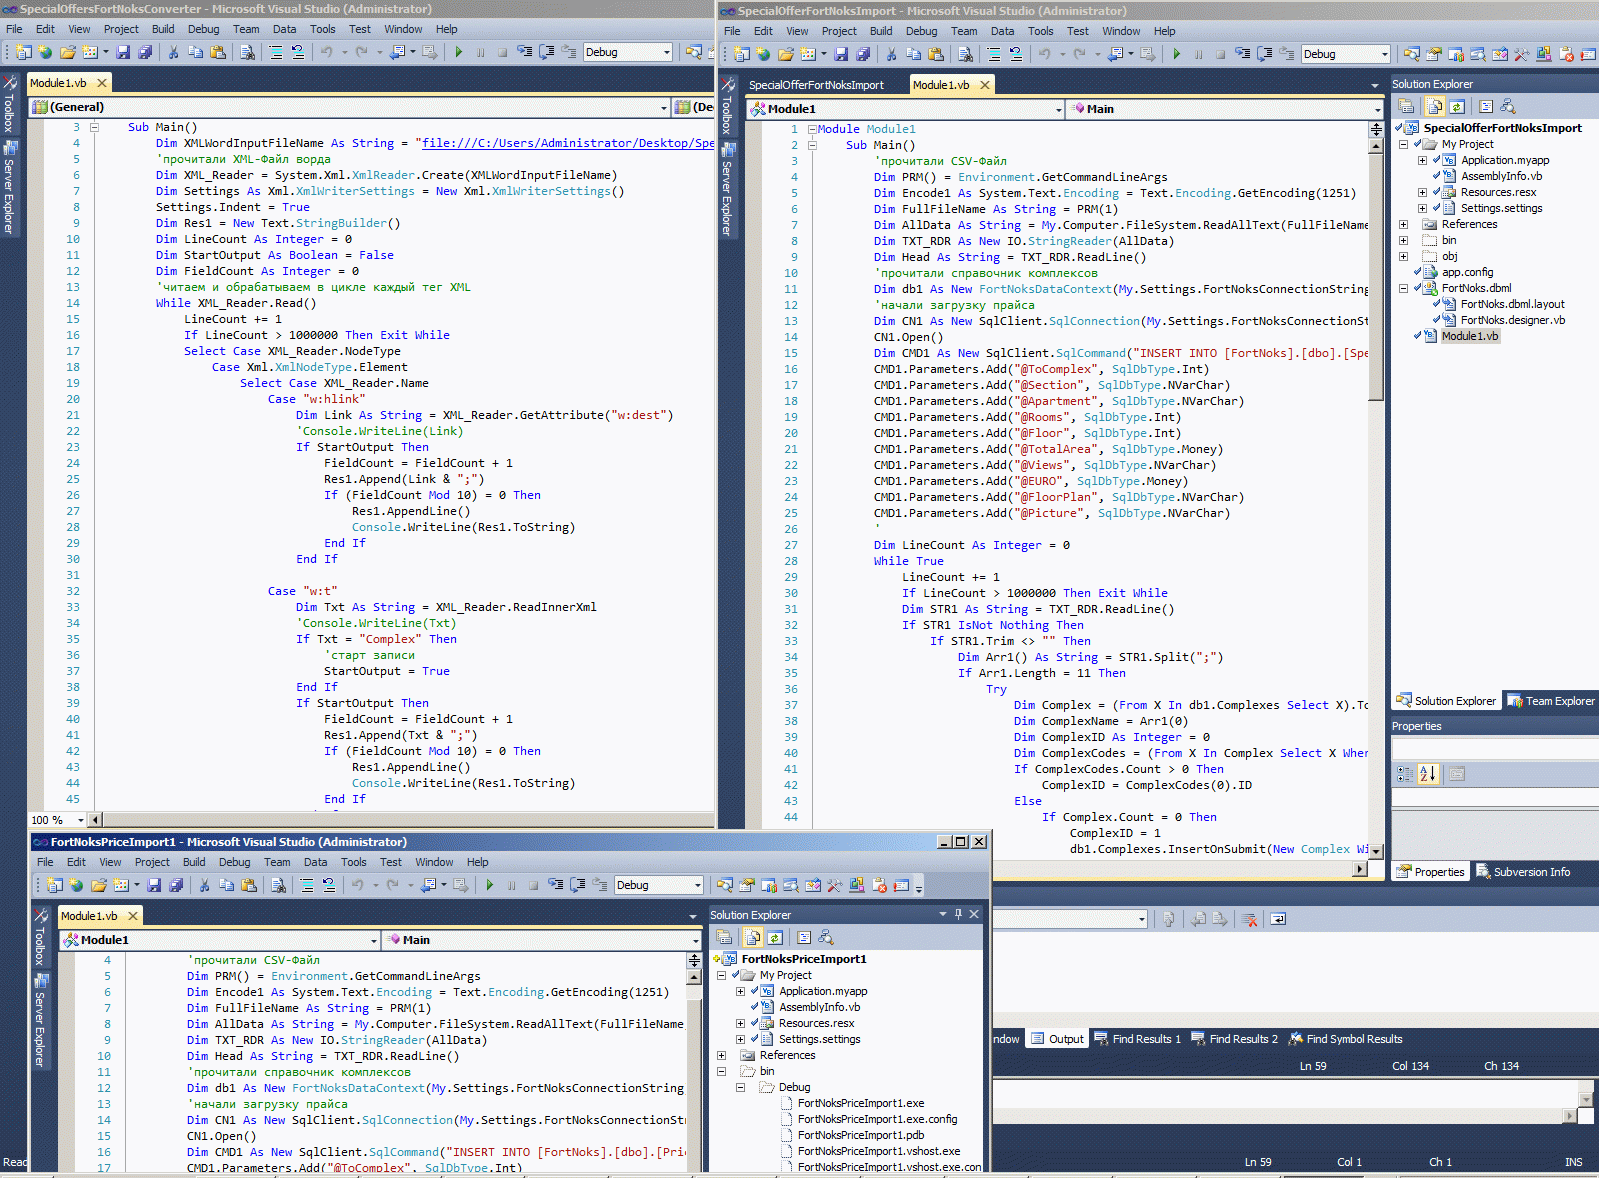Open Server Explorer side tab in Converter window
This screenshot has width=1599, height=1178.
click(9, 185)
